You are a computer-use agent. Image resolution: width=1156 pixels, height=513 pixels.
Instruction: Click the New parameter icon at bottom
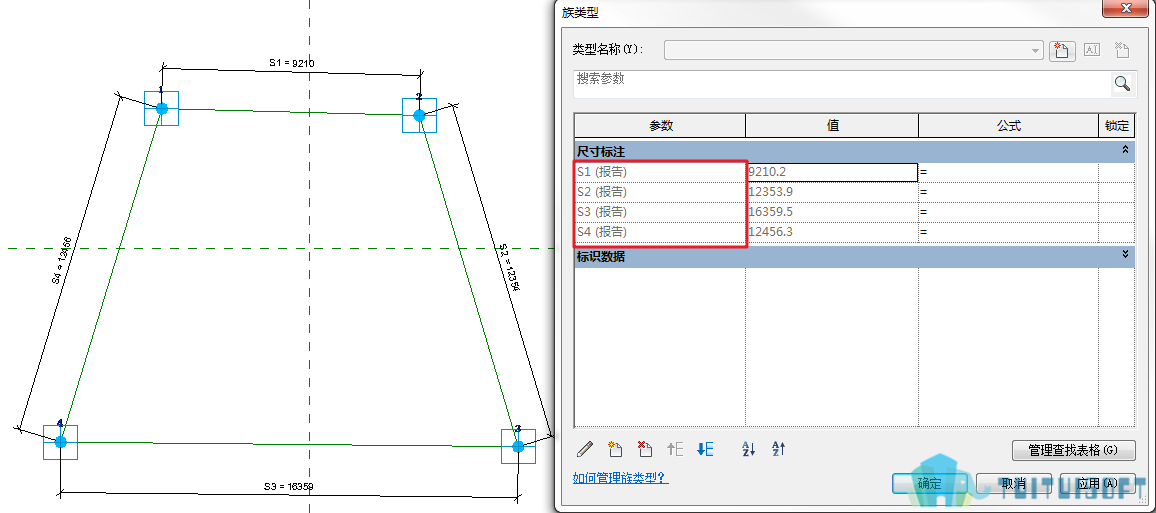(x=614, y=448)
